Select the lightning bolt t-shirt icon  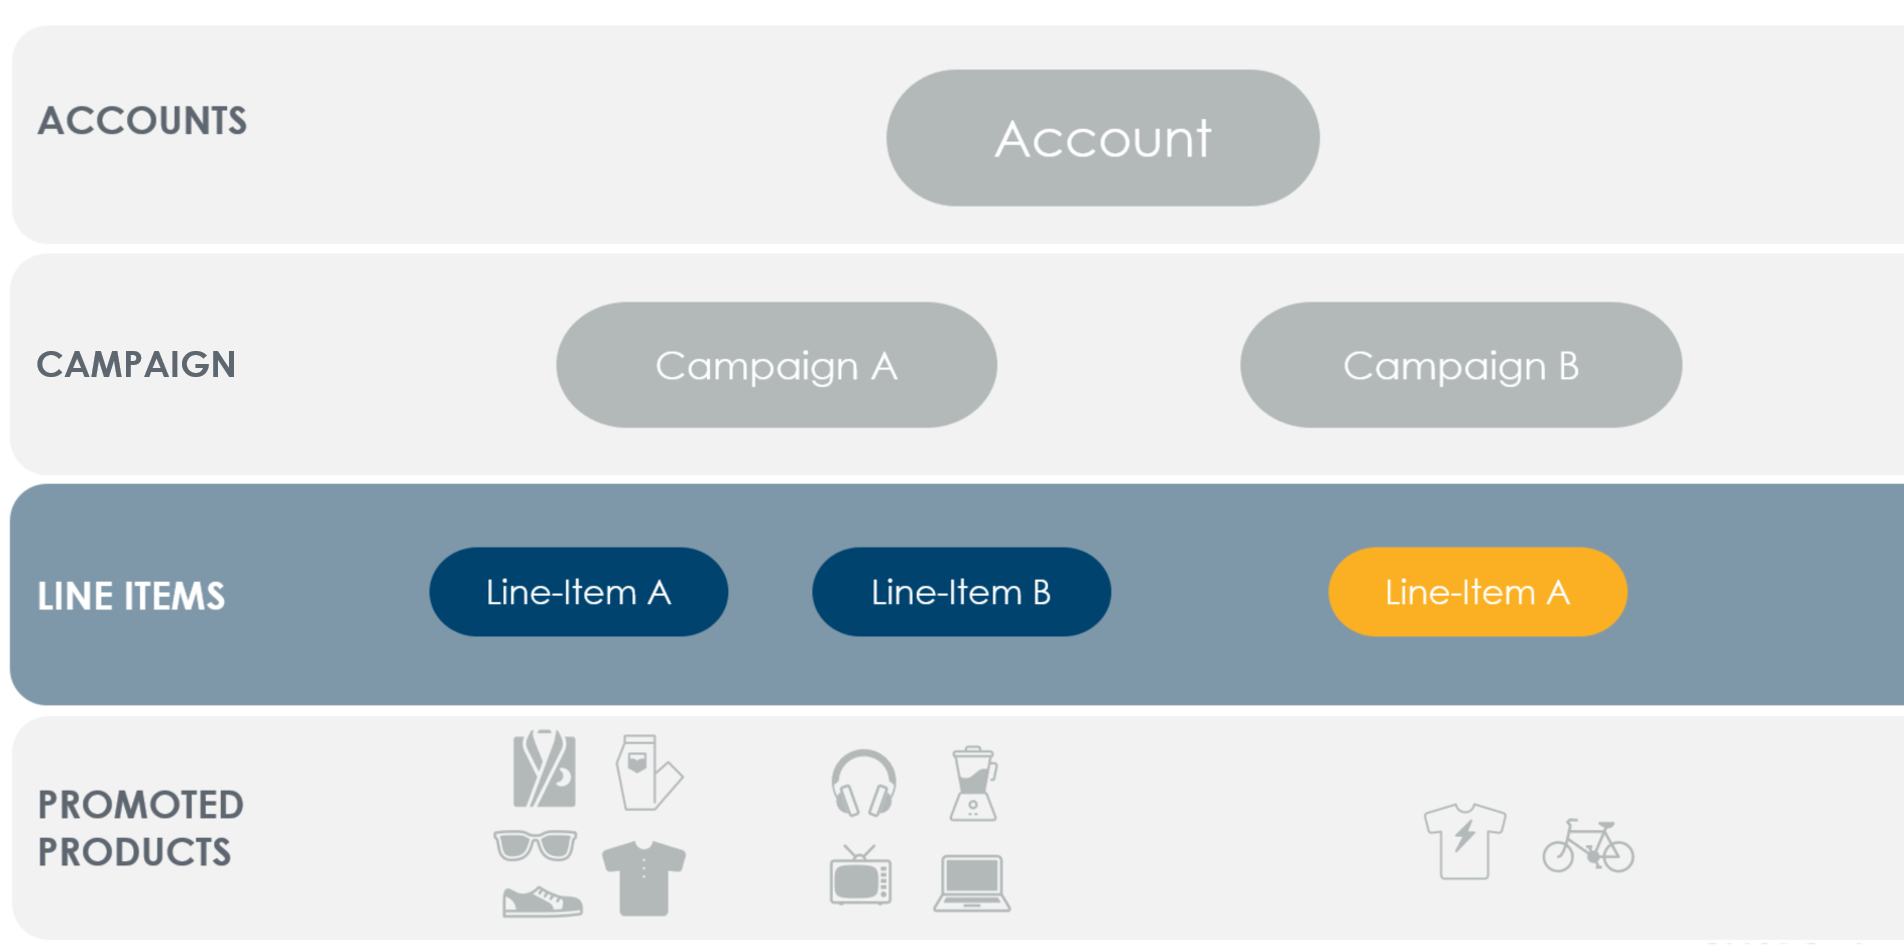pos(1465,841)
